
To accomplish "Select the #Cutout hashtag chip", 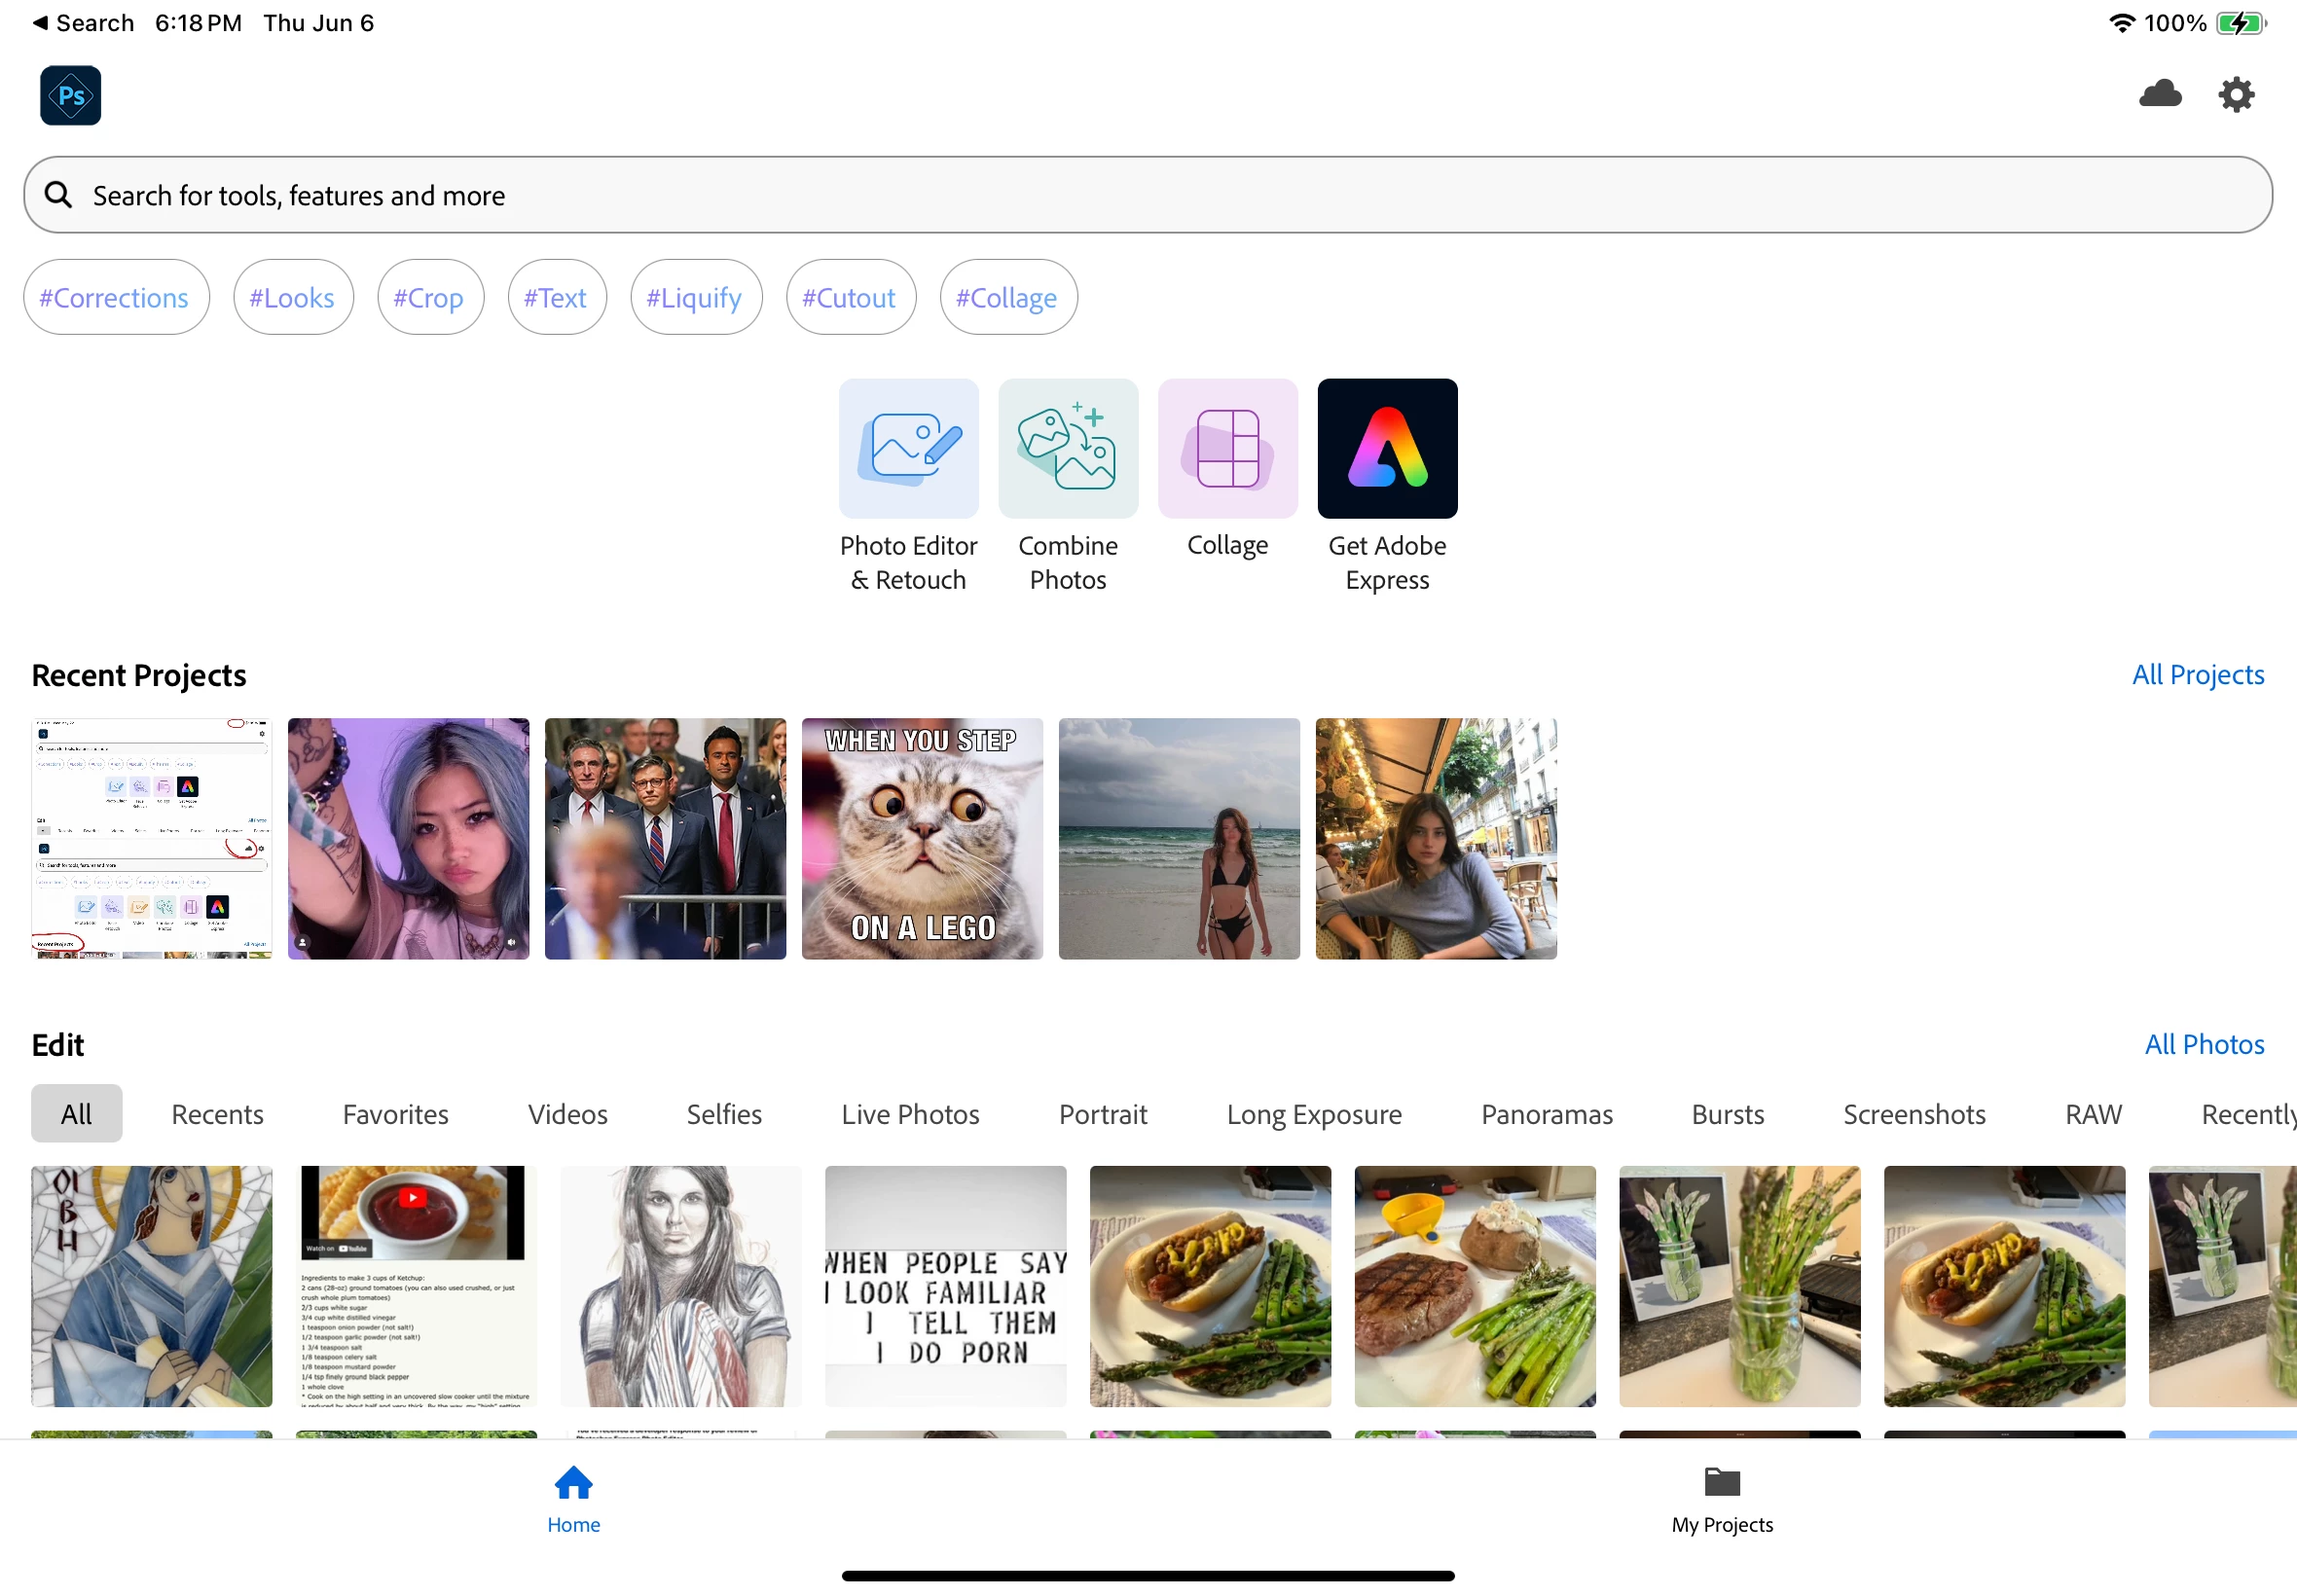I will [849, 297].
